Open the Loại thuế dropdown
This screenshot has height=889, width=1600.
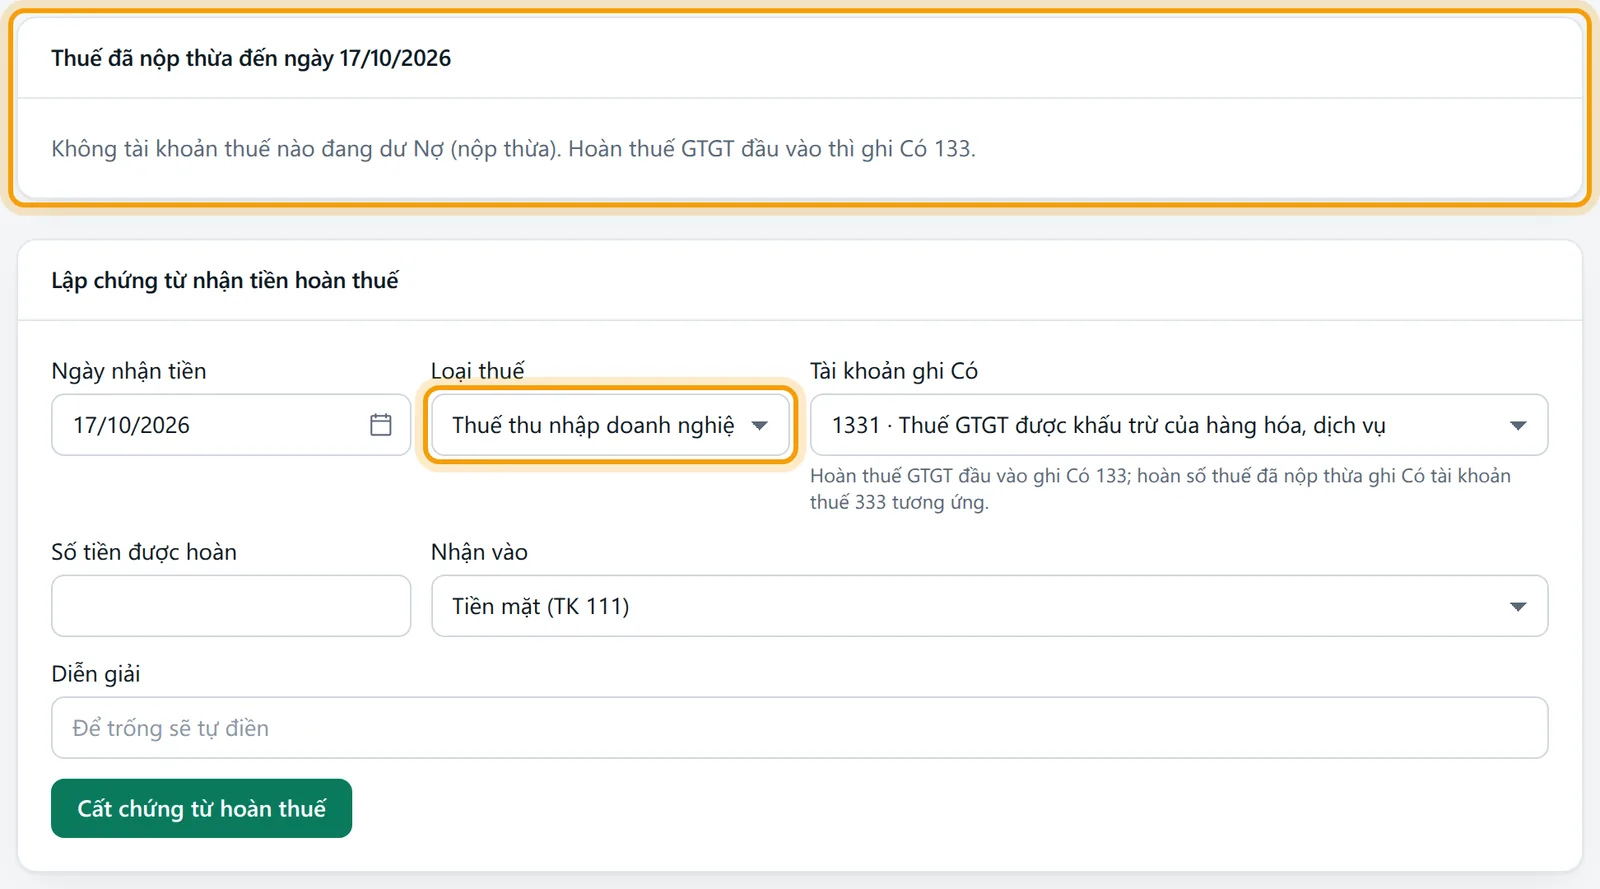(610, 425)
